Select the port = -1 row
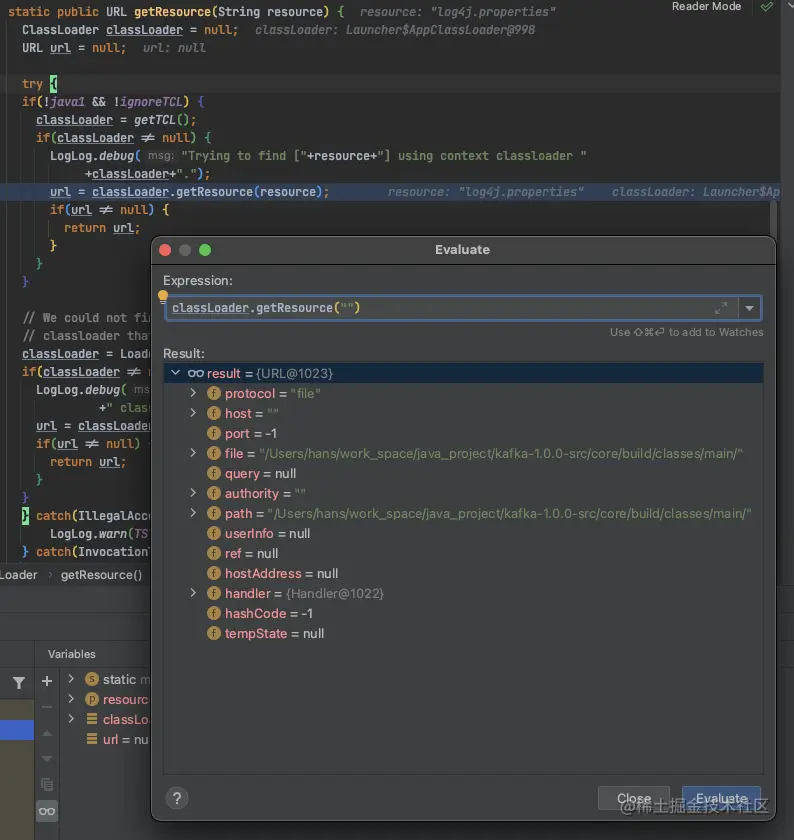The width and height of the screenshot is (794, 840). coord(463,433)
